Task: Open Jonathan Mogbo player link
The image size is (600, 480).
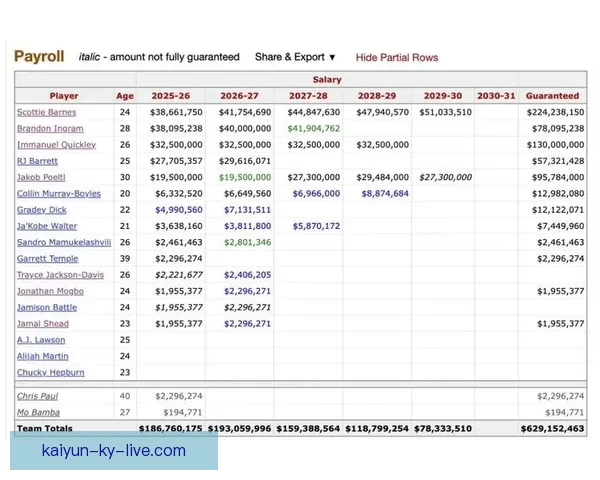Action: (50, 291)
